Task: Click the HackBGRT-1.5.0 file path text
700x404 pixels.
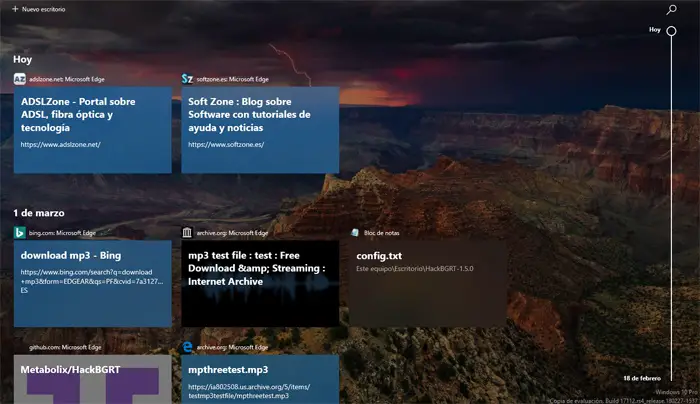Action: coord(415,269)
